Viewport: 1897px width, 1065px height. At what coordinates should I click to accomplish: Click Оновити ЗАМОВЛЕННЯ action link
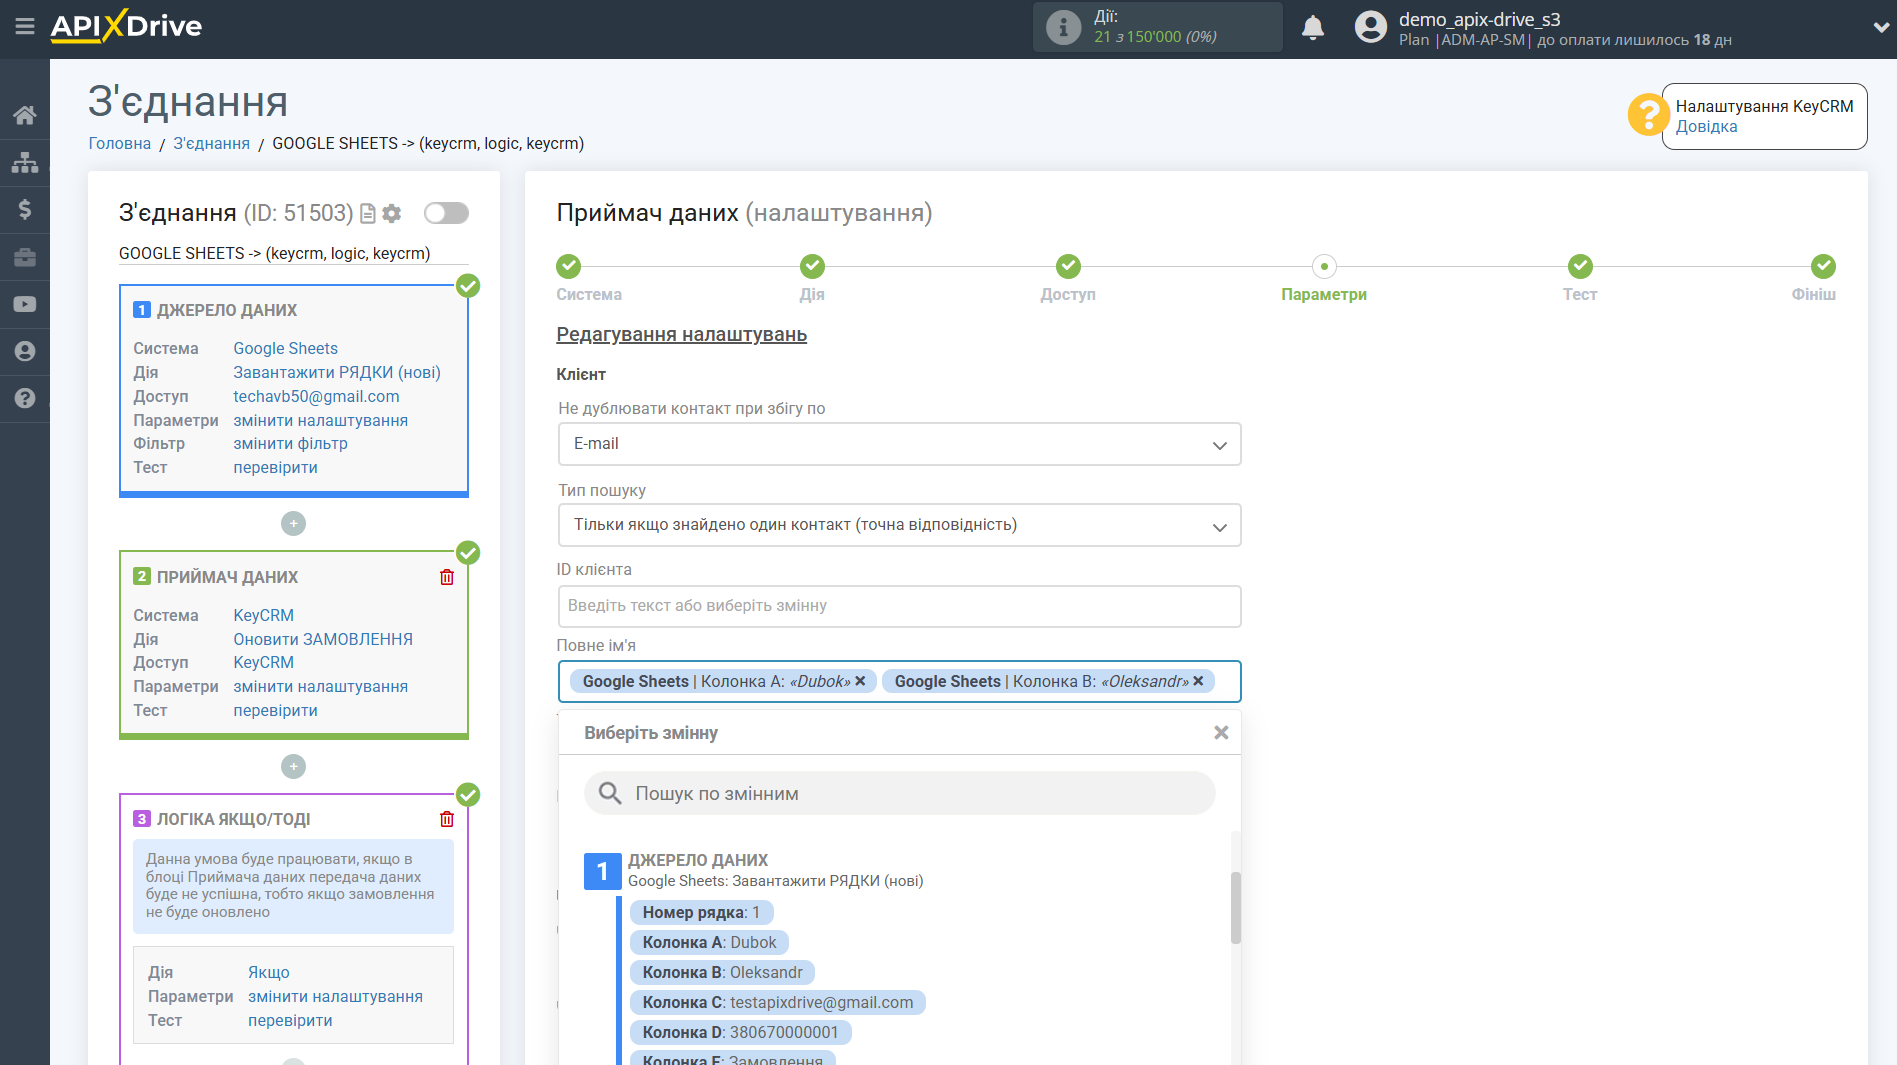click(x=323, y=639)
